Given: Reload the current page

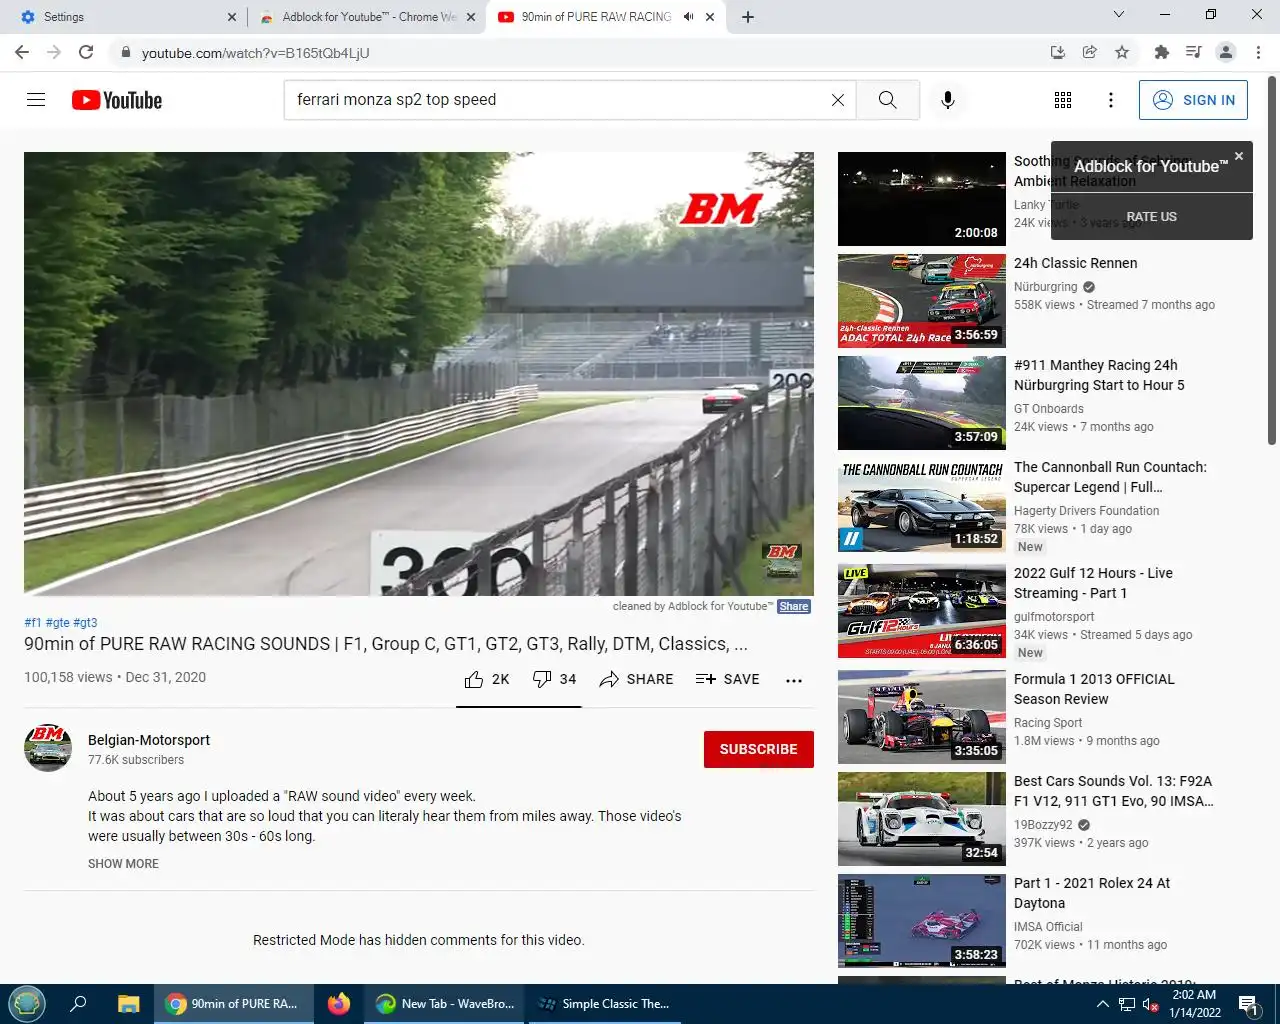Looking at the screenshot, I should [x=86, y=52].
